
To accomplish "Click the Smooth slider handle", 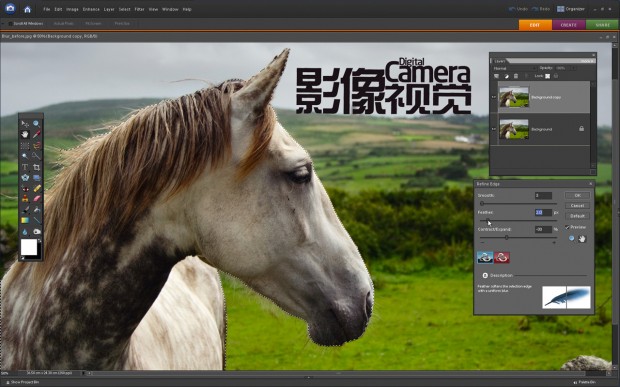I will click(x=482, y=203).
